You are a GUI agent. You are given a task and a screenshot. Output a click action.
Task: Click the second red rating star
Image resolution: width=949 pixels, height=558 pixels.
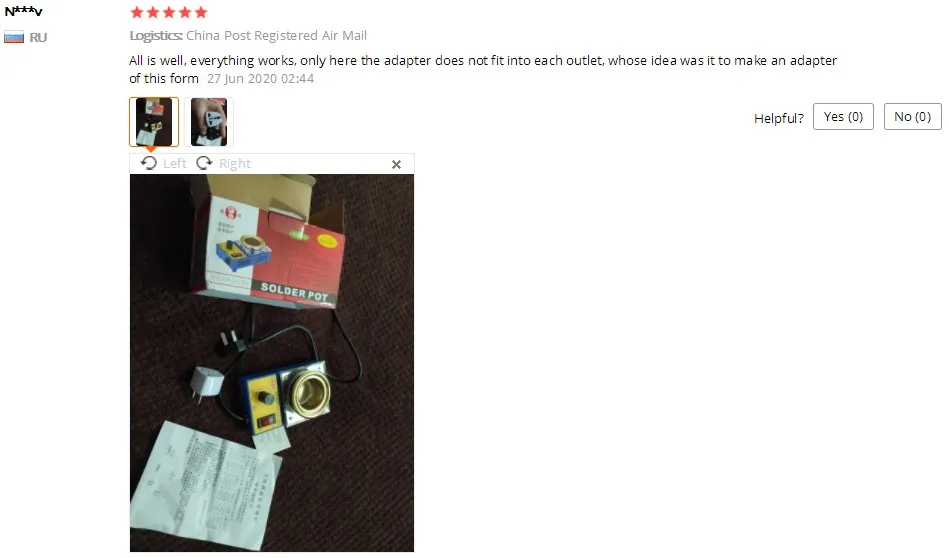pyautogui.click(x=153, y=12)
